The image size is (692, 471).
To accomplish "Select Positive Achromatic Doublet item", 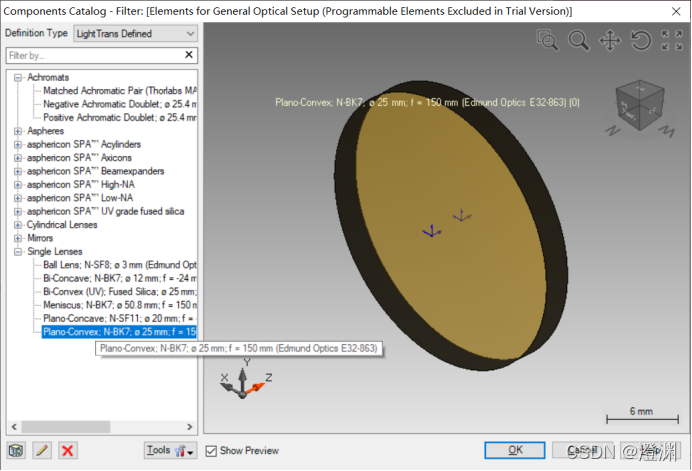I will (120, 117).
